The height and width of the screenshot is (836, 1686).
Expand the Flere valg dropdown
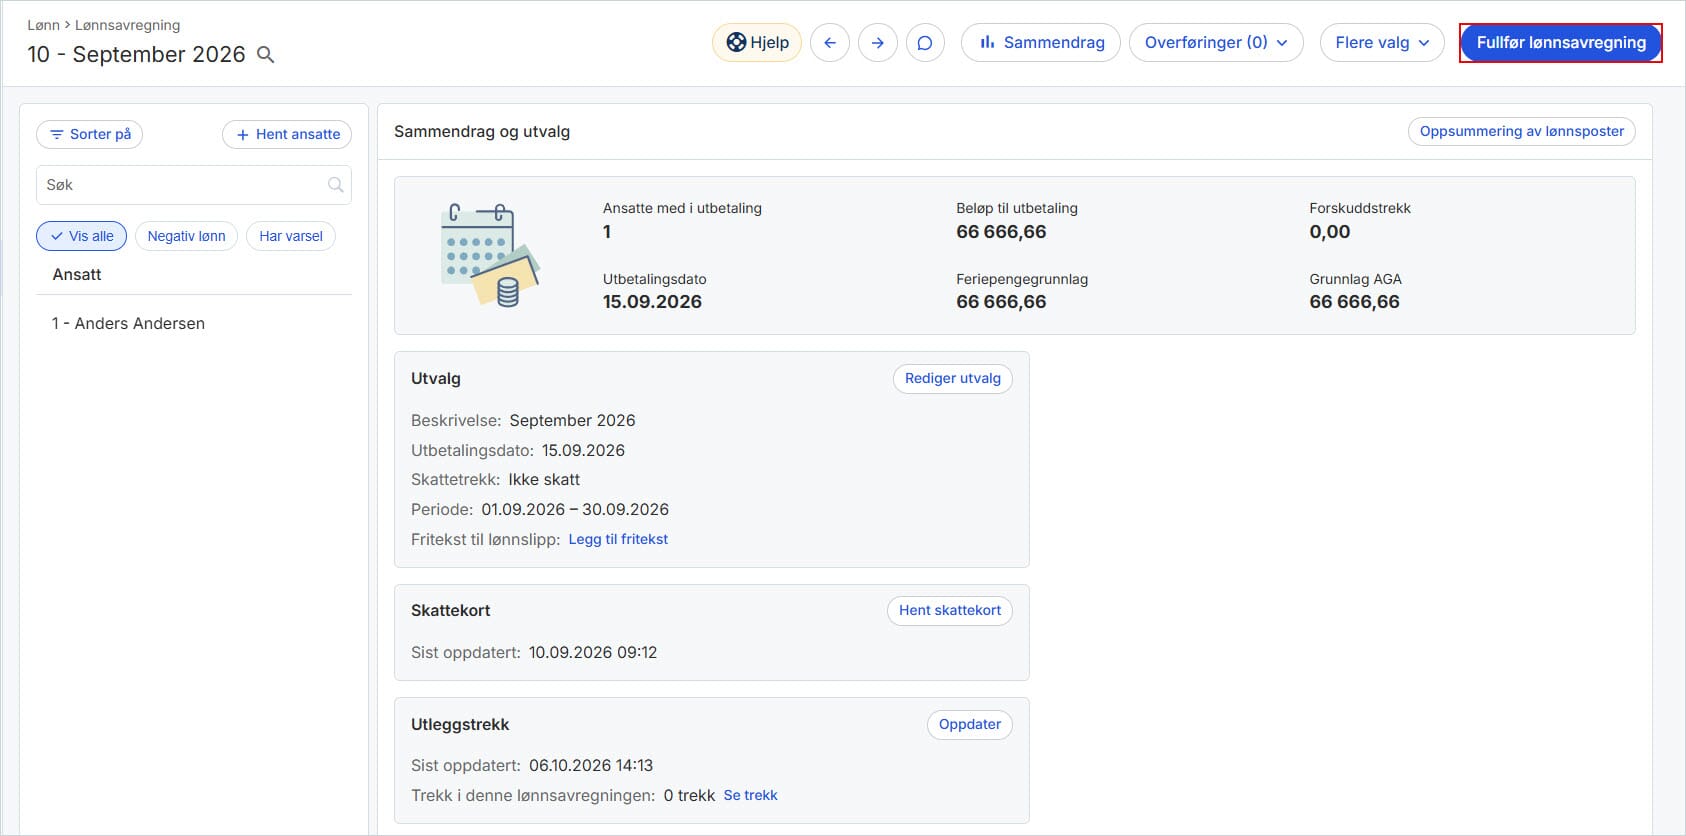point(1382,43)
